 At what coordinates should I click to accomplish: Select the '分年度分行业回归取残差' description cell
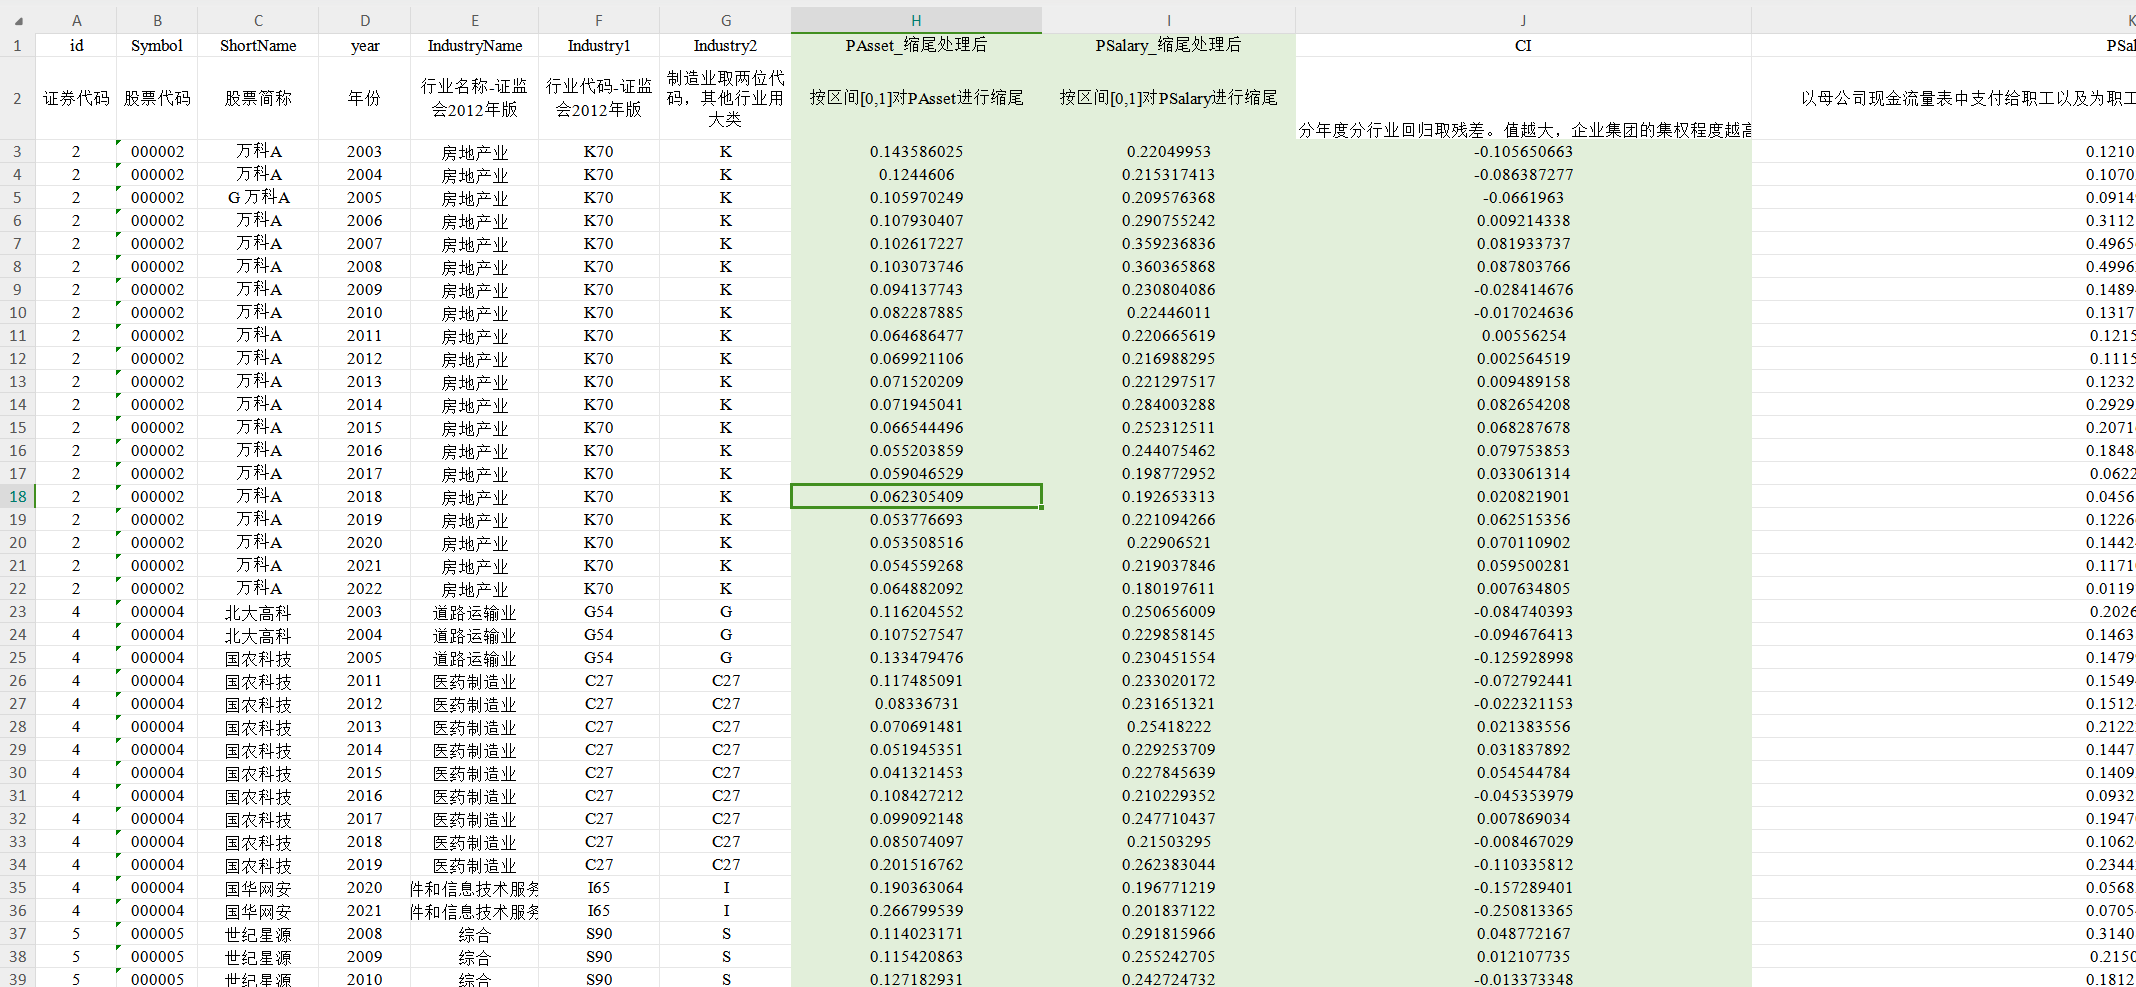point(1523,98)
